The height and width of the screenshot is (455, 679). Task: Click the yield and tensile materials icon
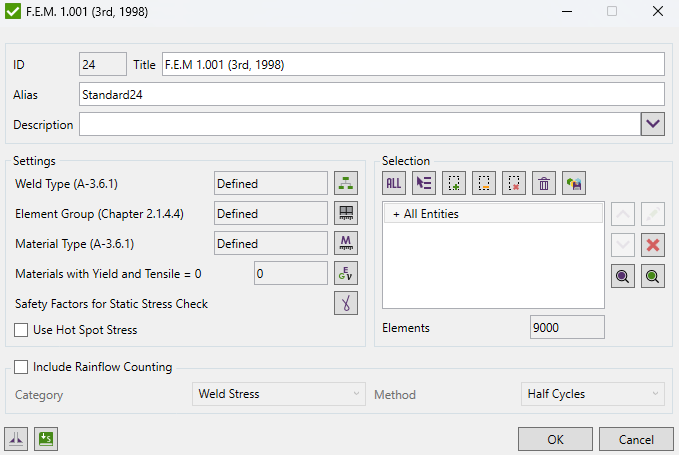345,273
